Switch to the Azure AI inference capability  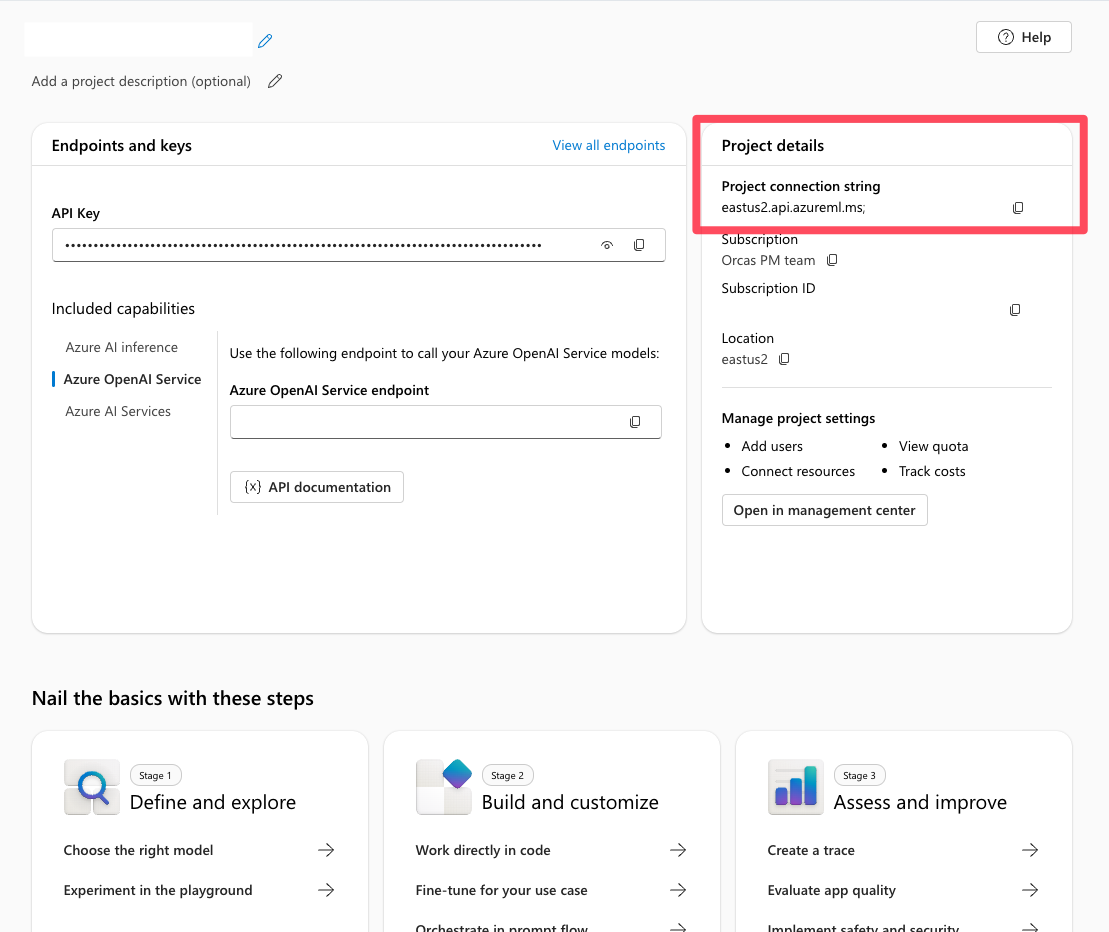pyautogui.click(x=121, y=346)
